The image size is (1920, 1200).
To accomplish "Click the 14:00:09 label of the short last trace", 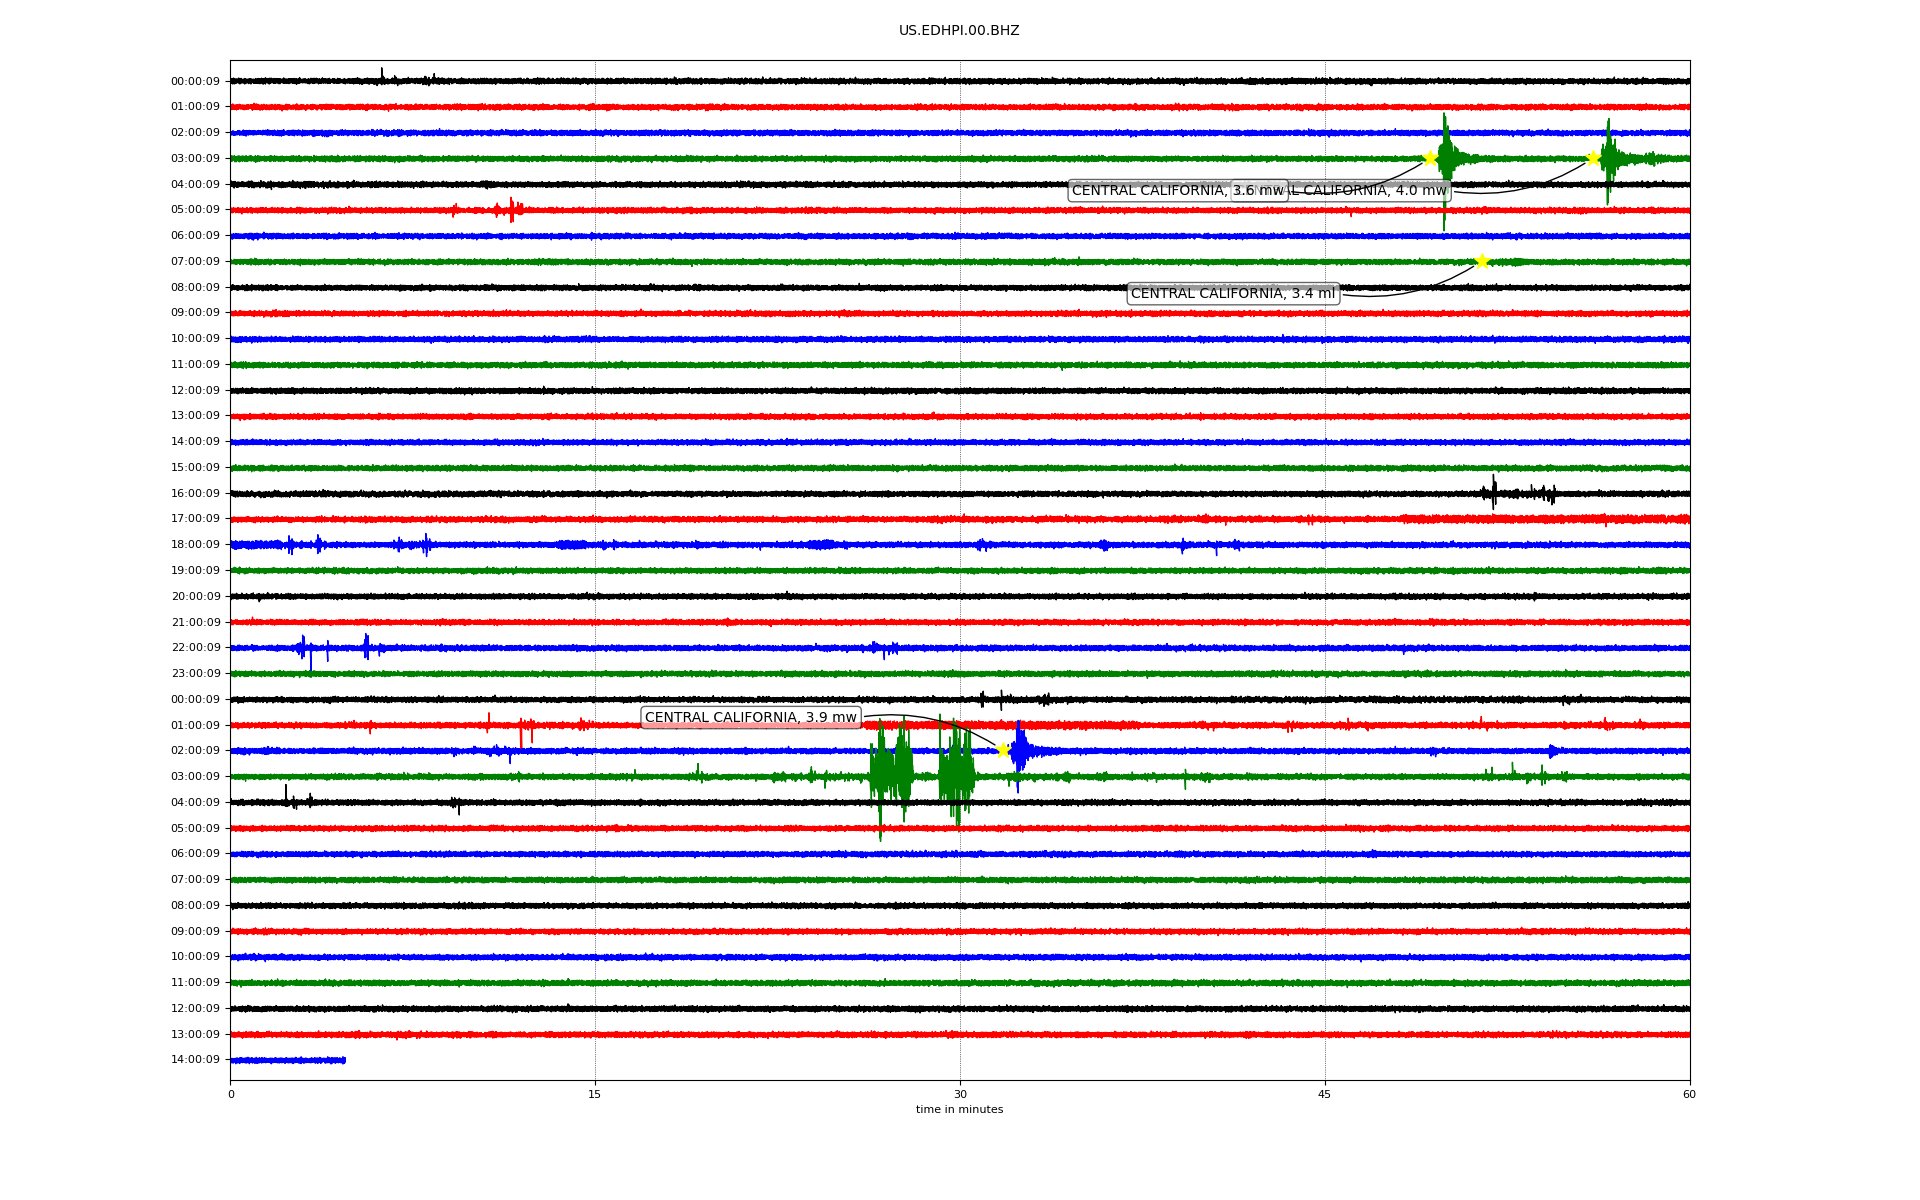I will (195, 1059).
